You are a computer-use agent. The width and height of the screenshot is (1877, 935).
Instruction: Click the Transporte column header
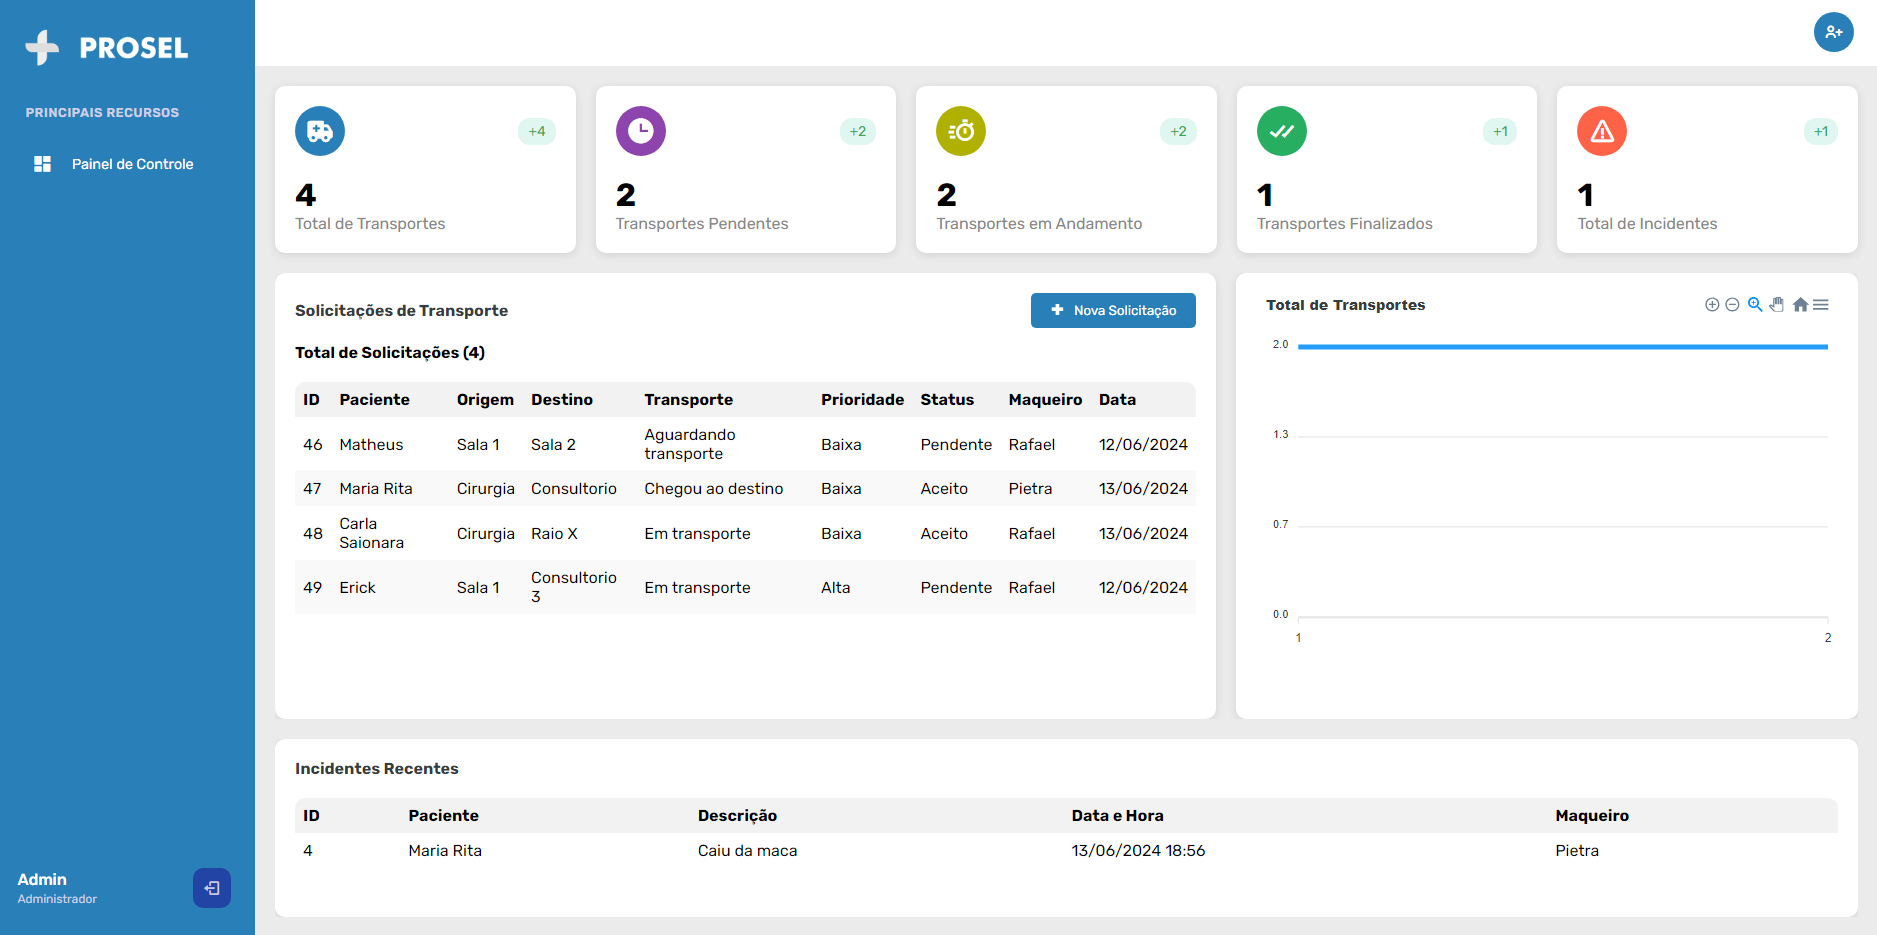point(688,400)
